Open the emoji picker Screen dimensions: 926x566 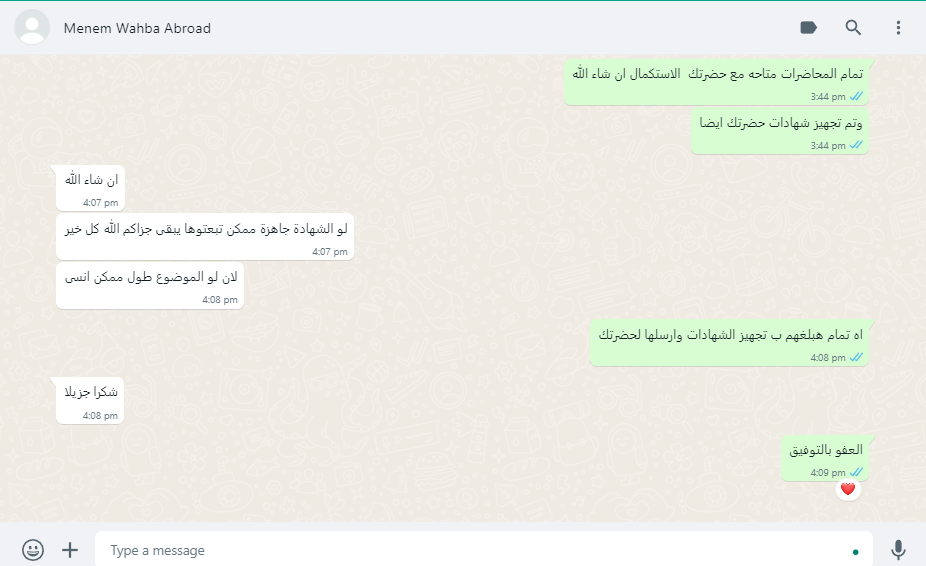(x=33, y=550)
